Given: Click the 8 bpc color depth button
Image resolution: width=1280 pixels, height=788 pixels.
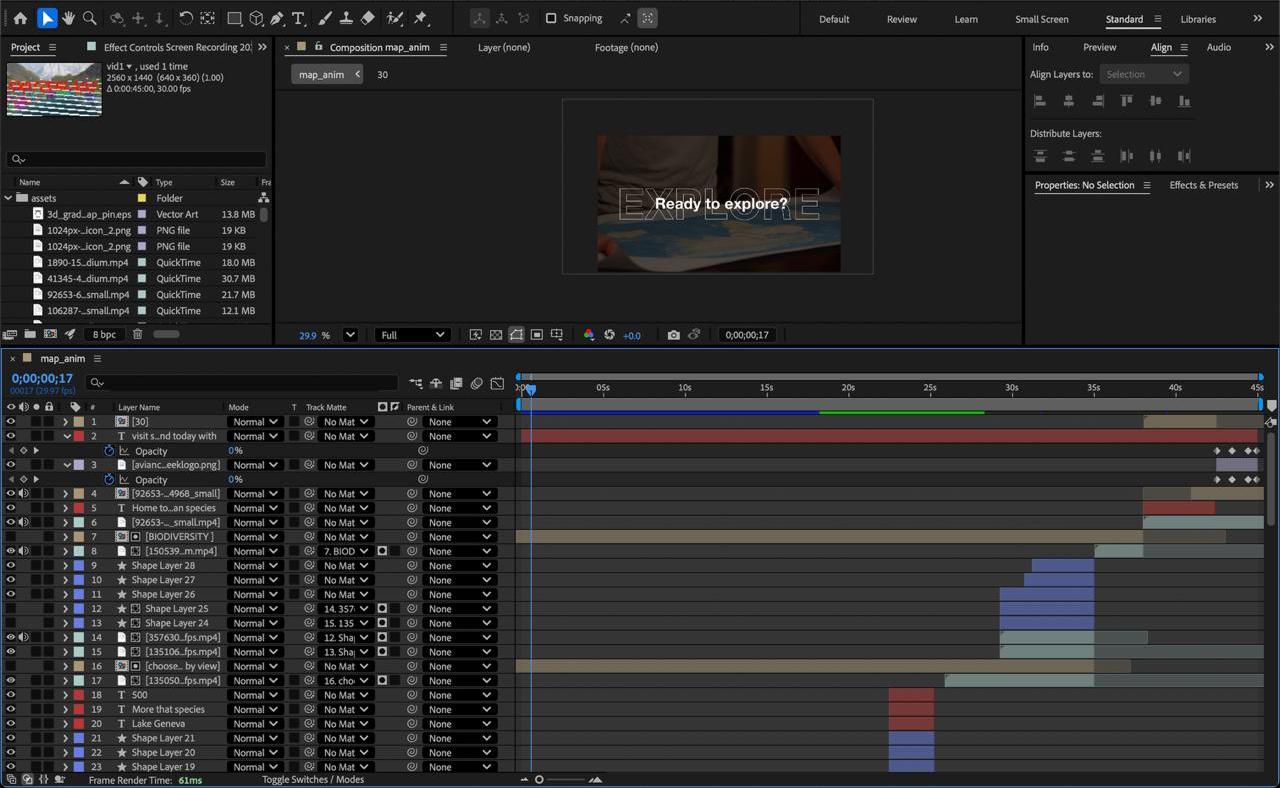Looking at the screenshot, I should [104, 334].
